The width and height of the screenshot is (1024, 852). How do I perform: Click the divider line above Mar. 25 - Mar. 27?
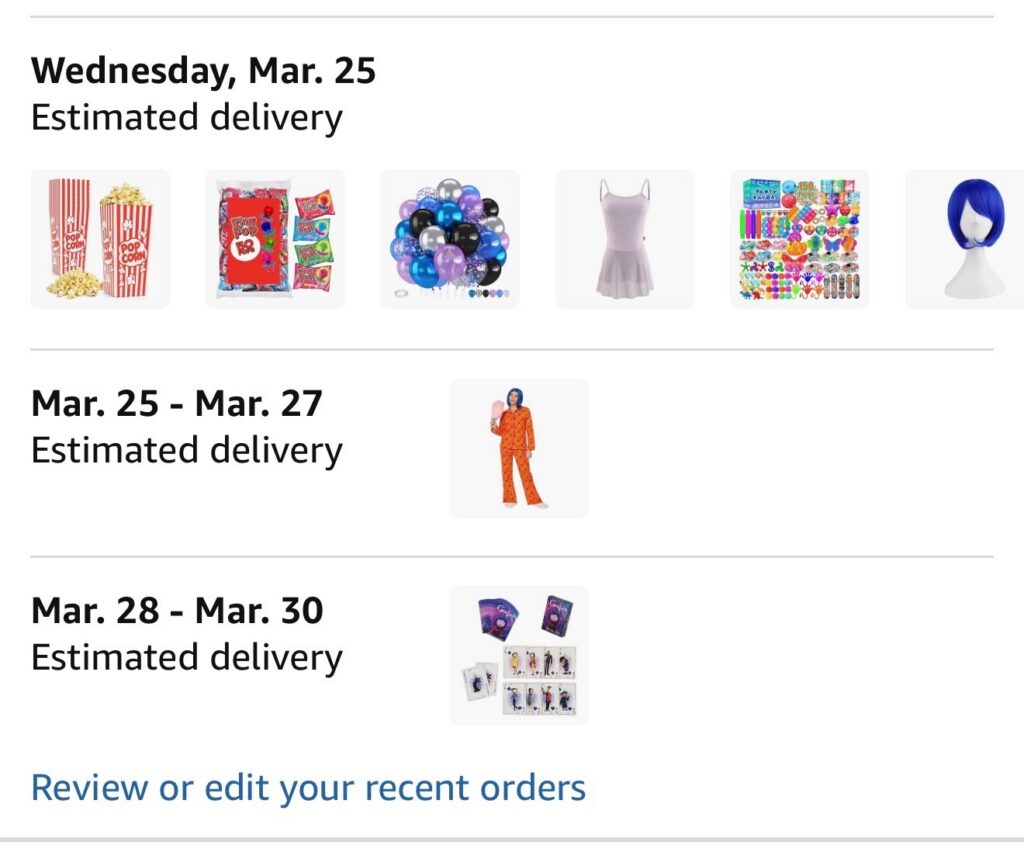[512, 350]
